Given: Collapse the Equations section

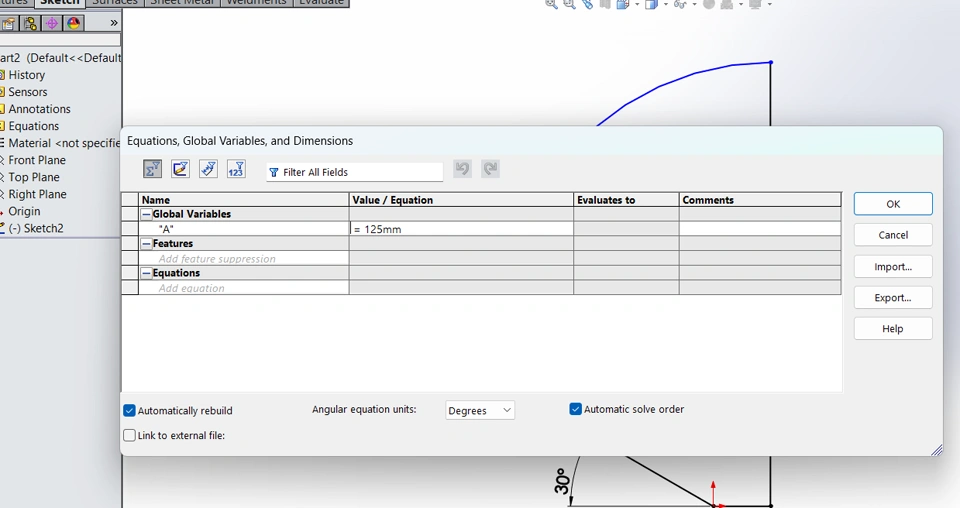Looking at the screenshot, I should coord(146,273).
